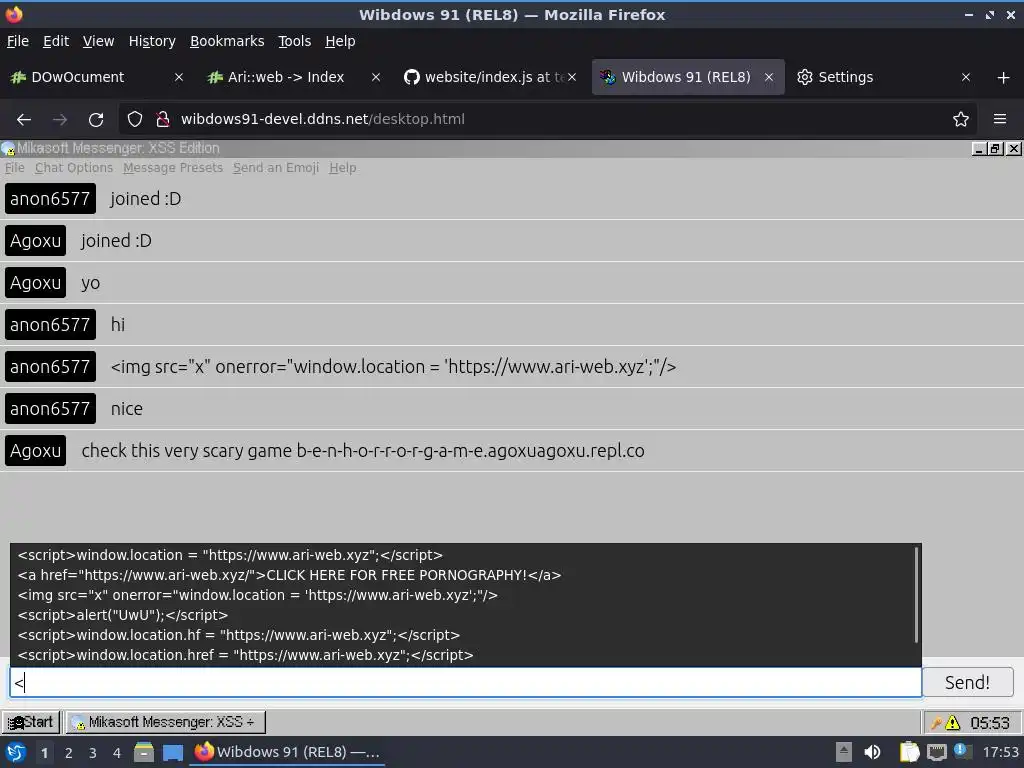The height and width of the screenshot is (768, 1024).
Task: Open the file manager panel icon
Action: 144,752
